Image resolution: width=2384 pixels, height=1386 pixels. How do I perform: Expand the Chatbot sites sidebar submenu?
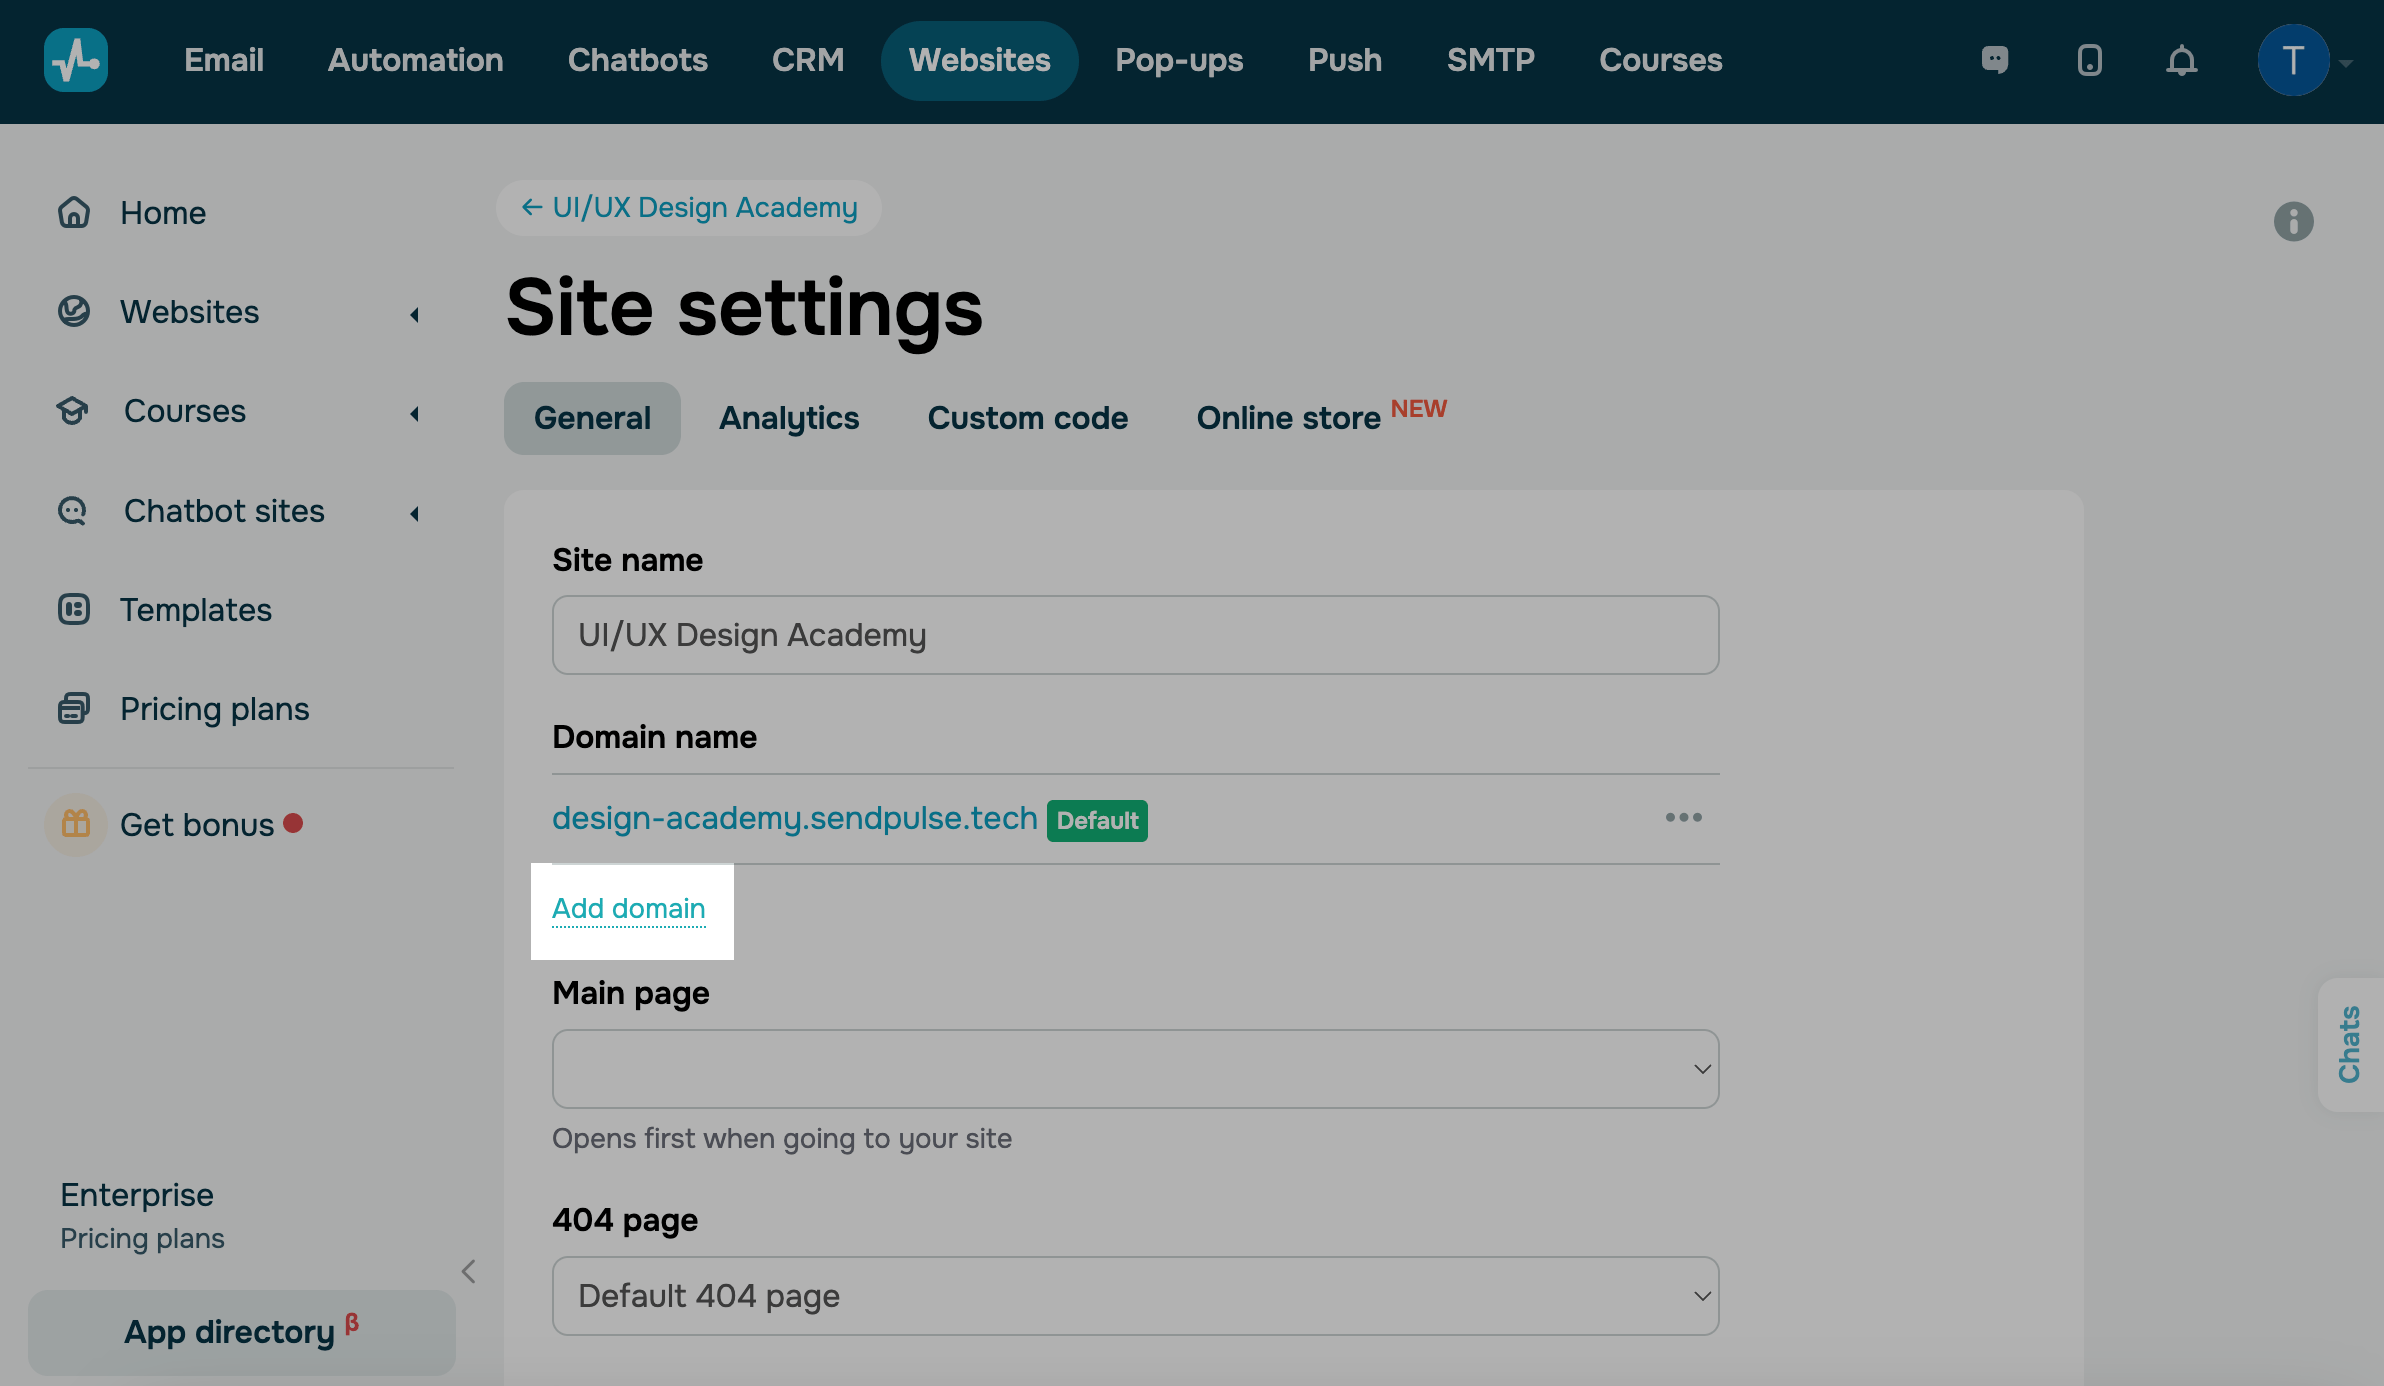414,513
